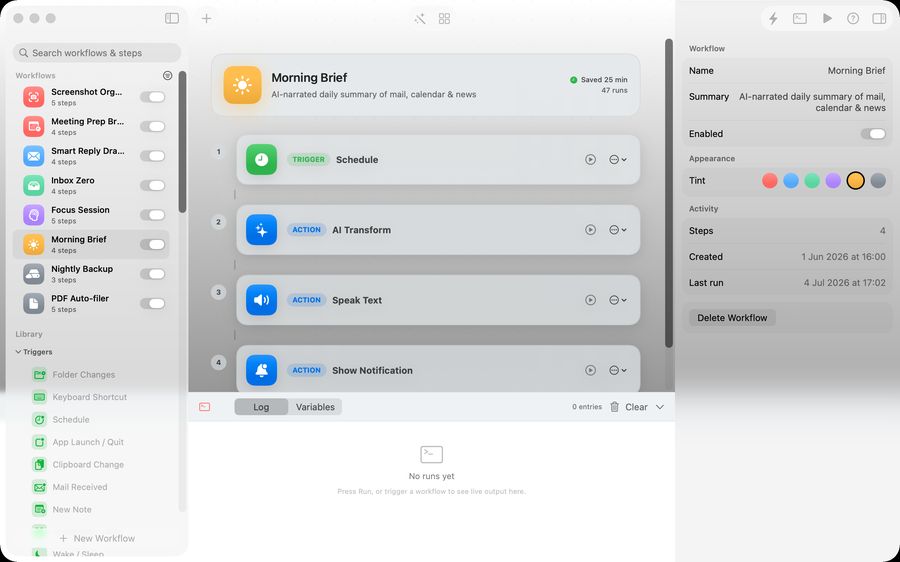Click the blue speaker Speak Text icon
Viewport: 900px width, 562px height.
261,300
